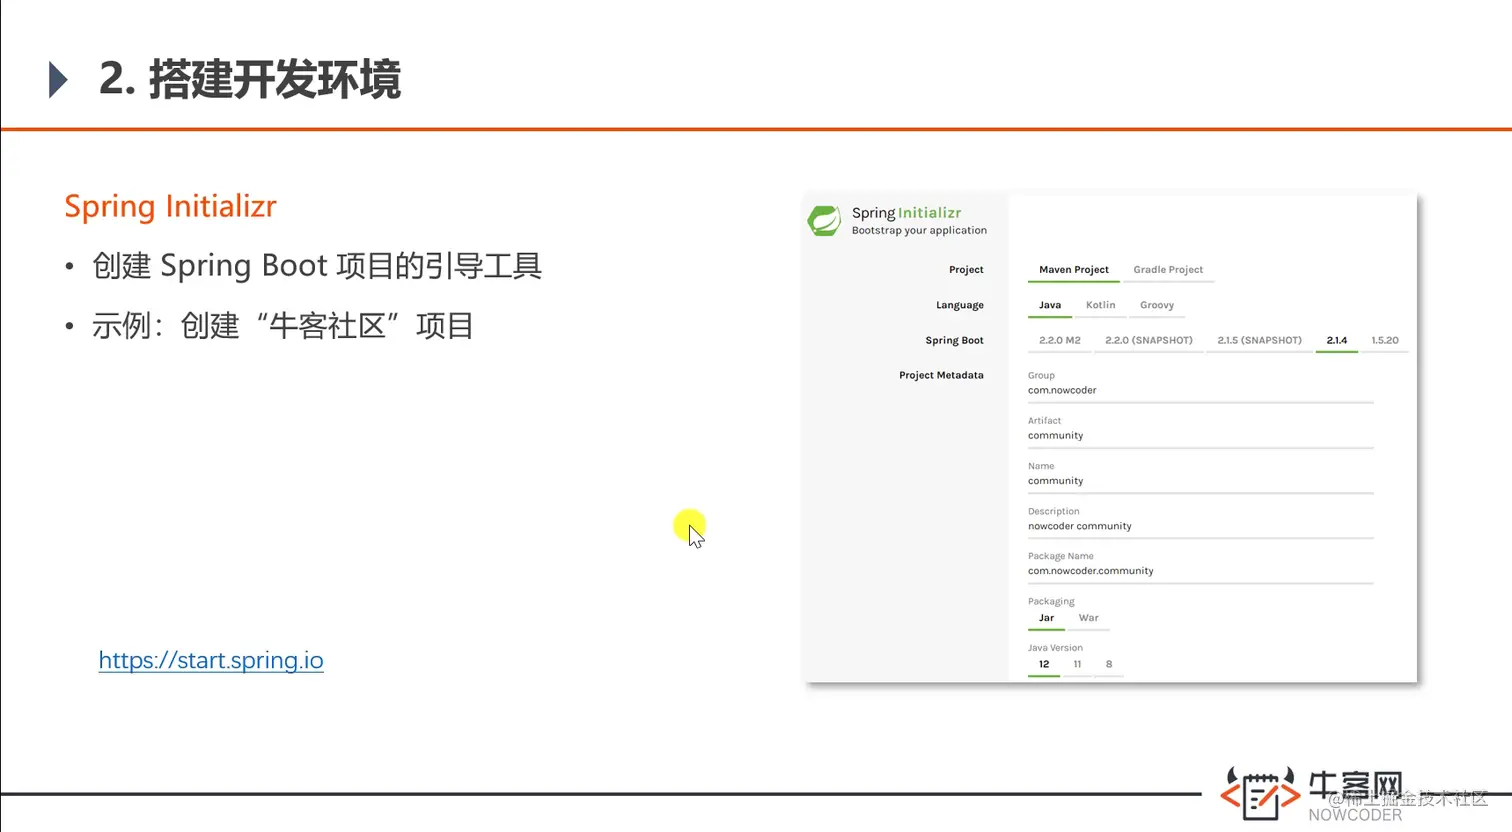The height and width of the screenshot is (832, 1512).
Task: Click the Name field containing community
Action: [1200, 481]
